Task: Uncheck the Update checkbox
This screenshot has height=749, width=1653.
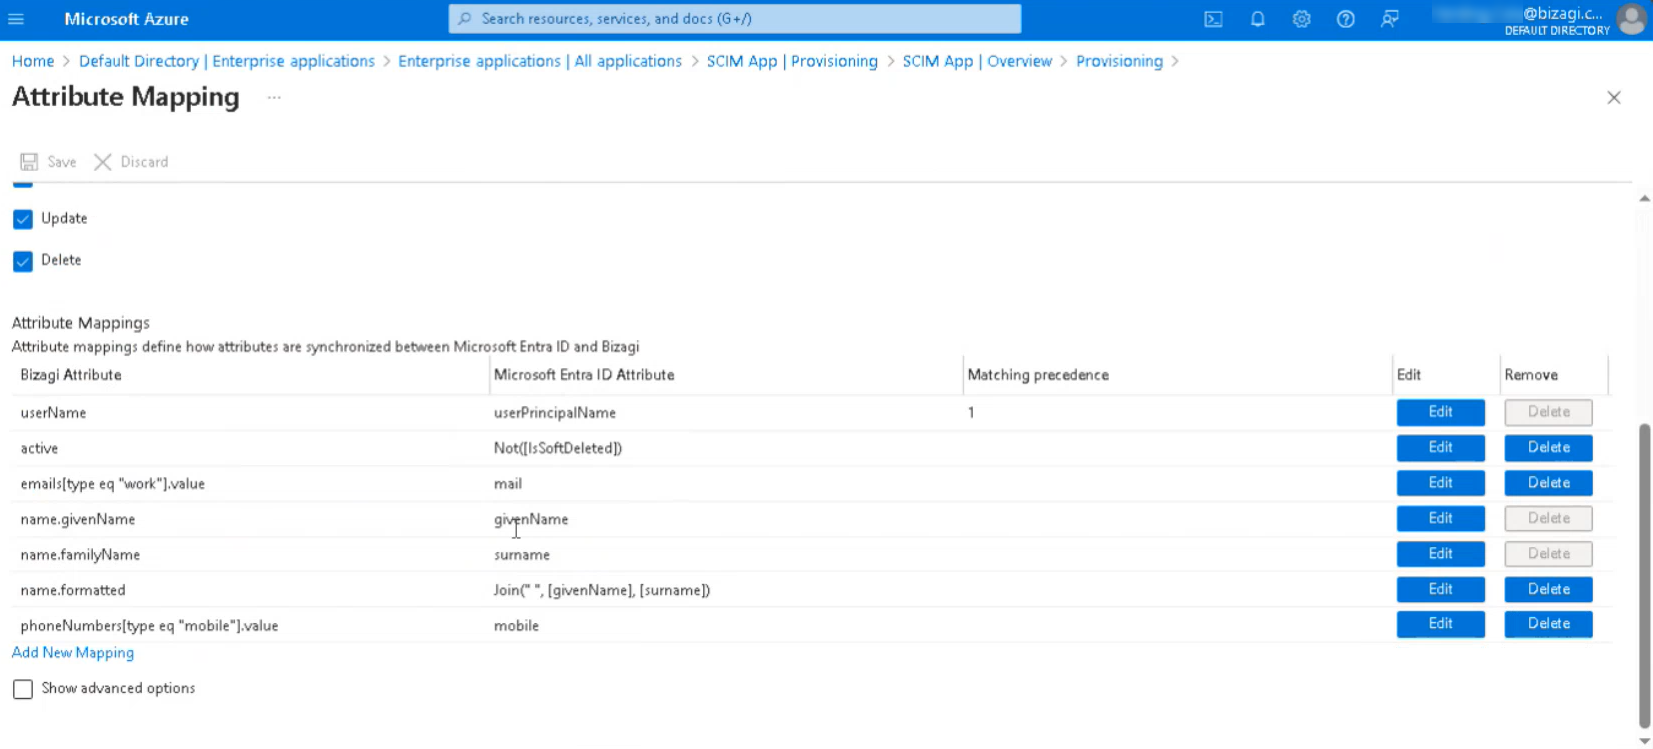Action: coord(23,219)
